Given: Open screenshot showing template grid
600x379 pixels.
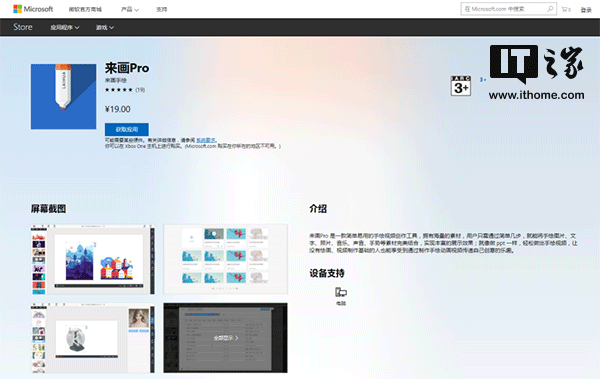Looking at the screenshot, I should (x=225, y=259).
